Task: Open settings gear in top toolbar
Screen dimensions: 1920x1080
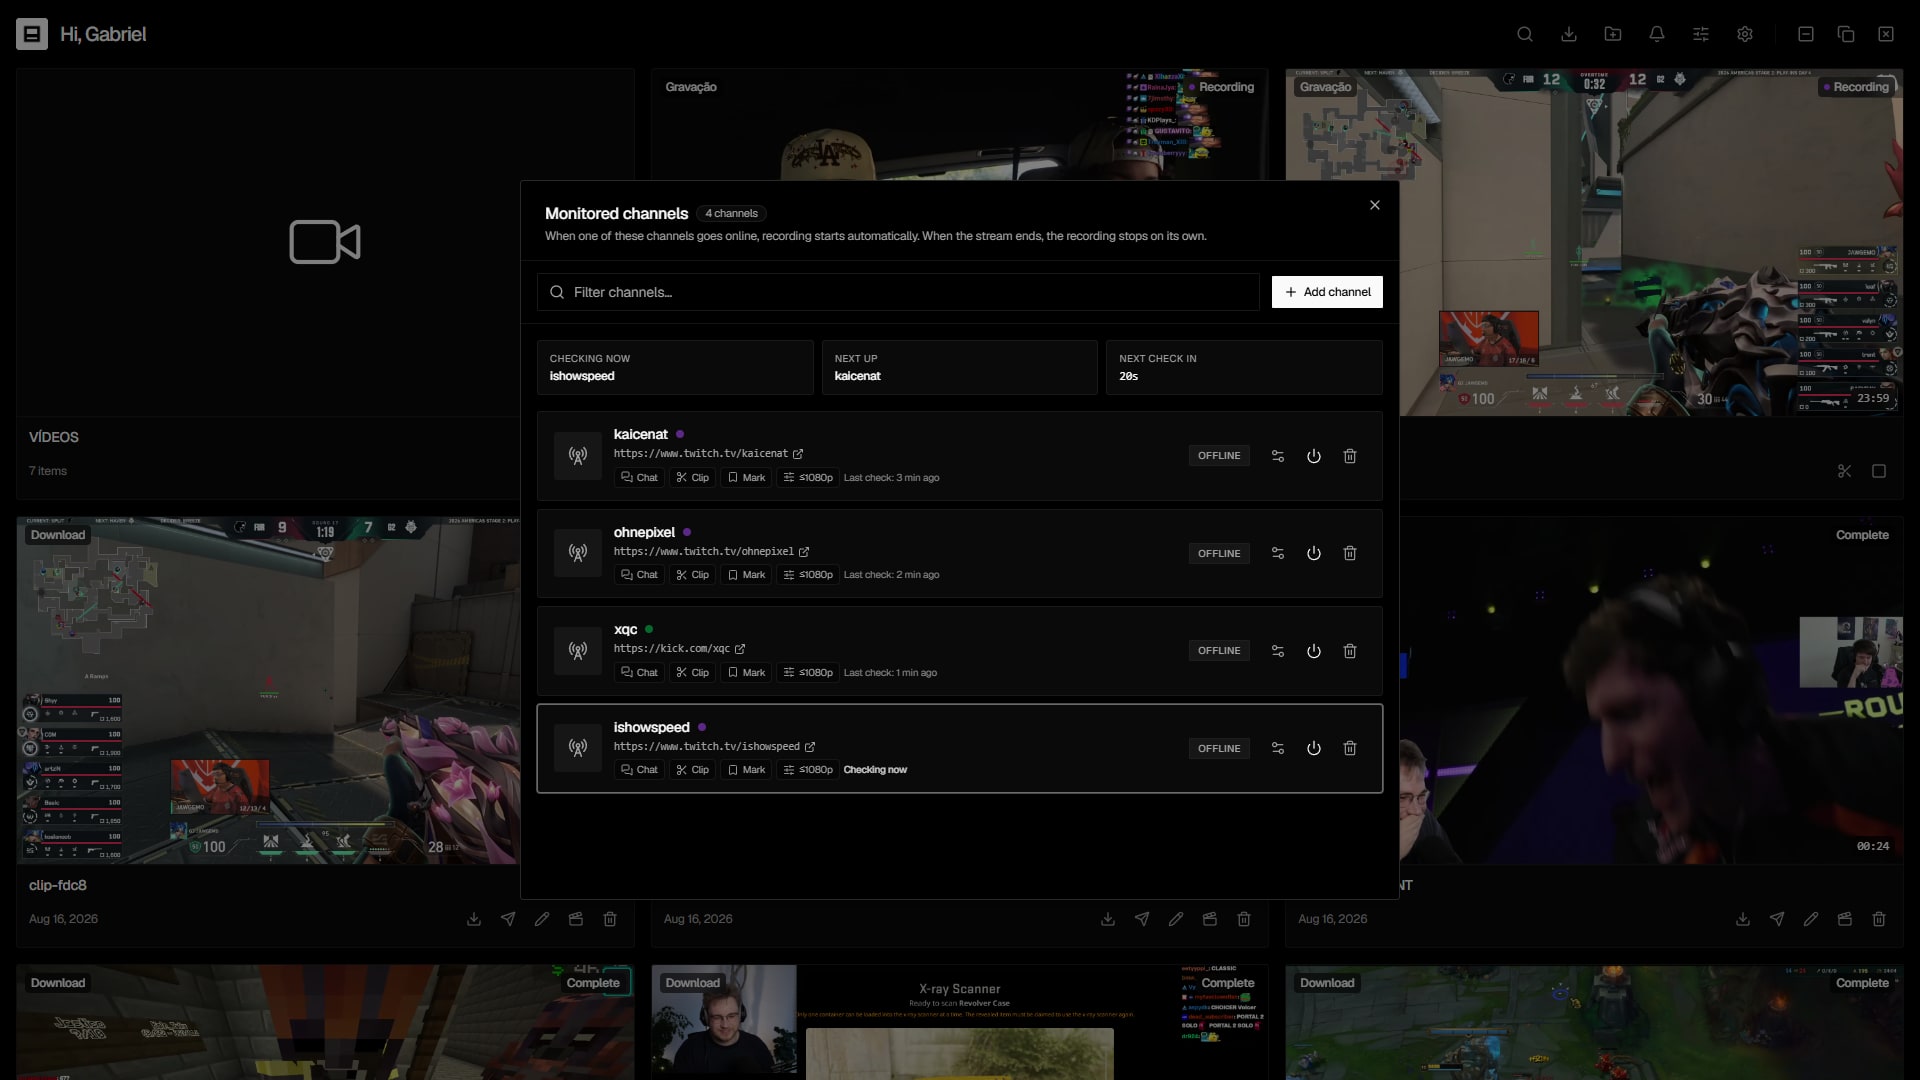Action: (x=1745, y=34)
